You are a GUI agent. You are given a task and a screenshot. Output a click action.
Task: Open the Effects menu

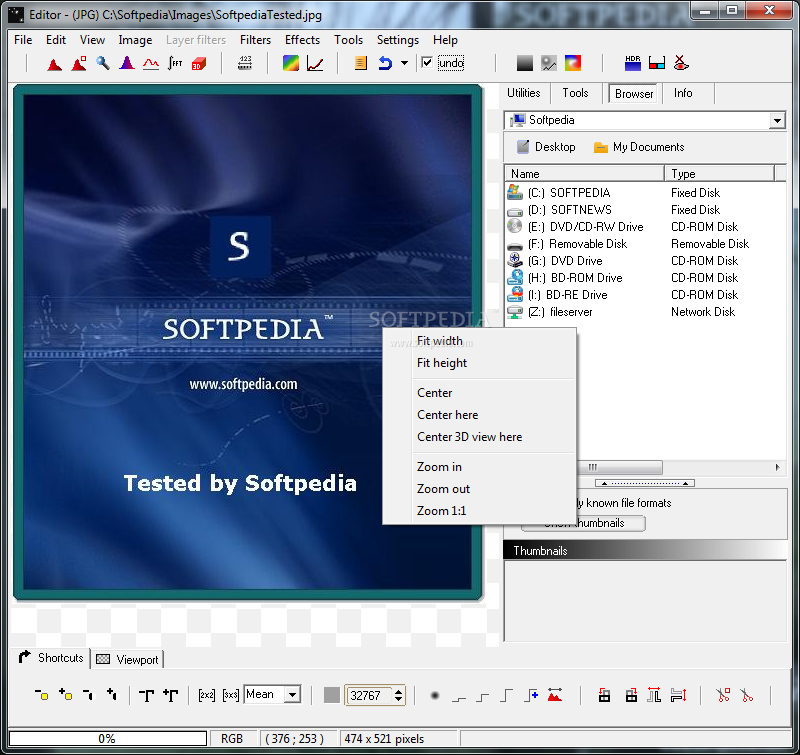coord(302,40)
